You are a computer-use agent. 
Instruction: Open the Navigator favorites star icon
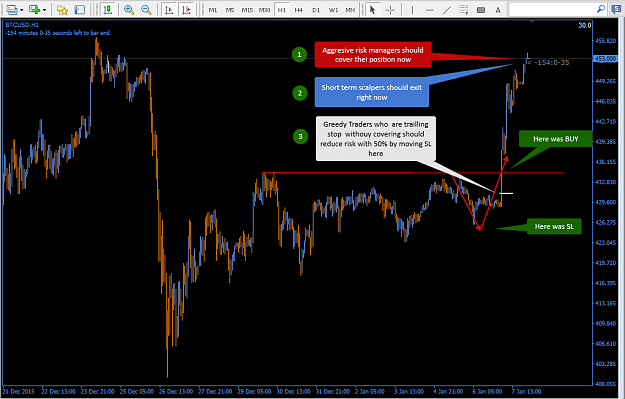point(62,10)
